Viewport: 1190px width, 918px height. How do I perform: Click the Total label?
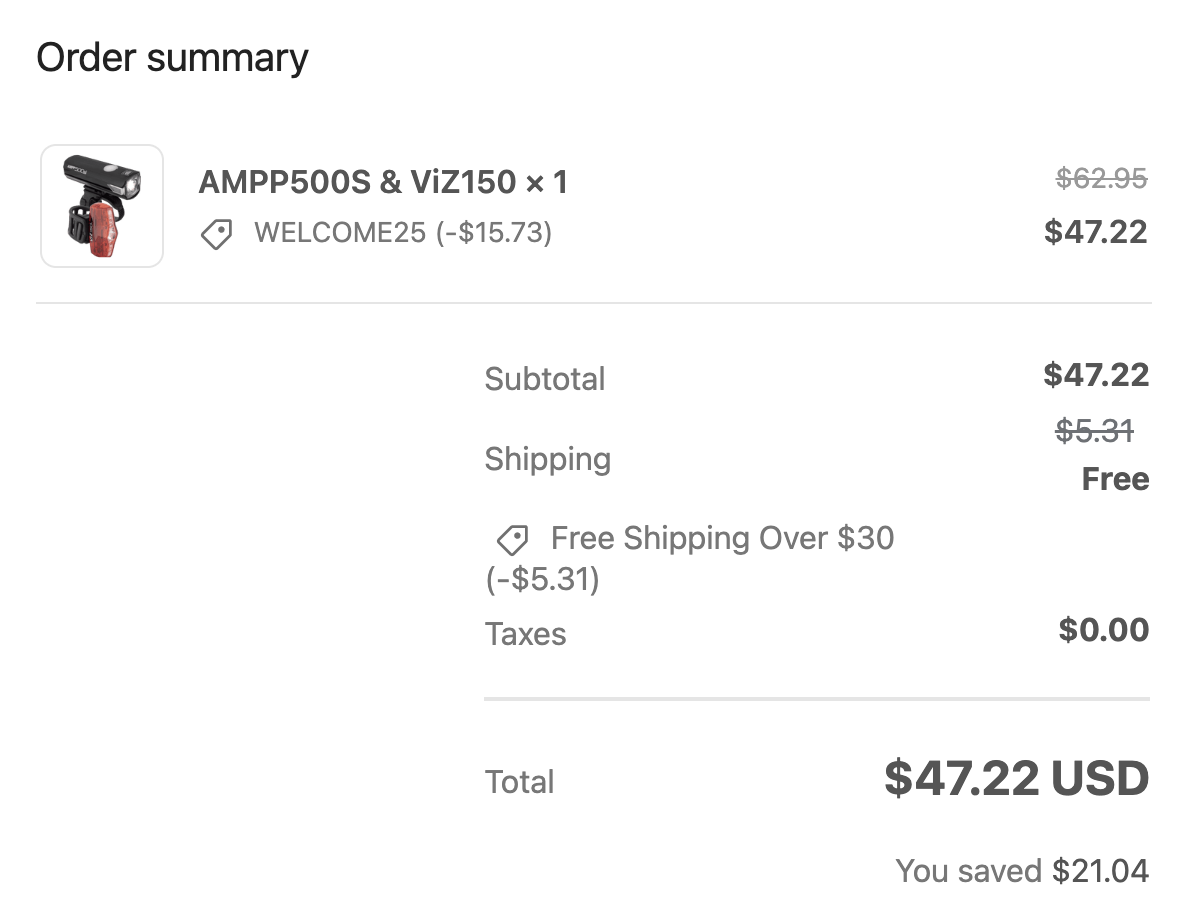pos(520,781)
